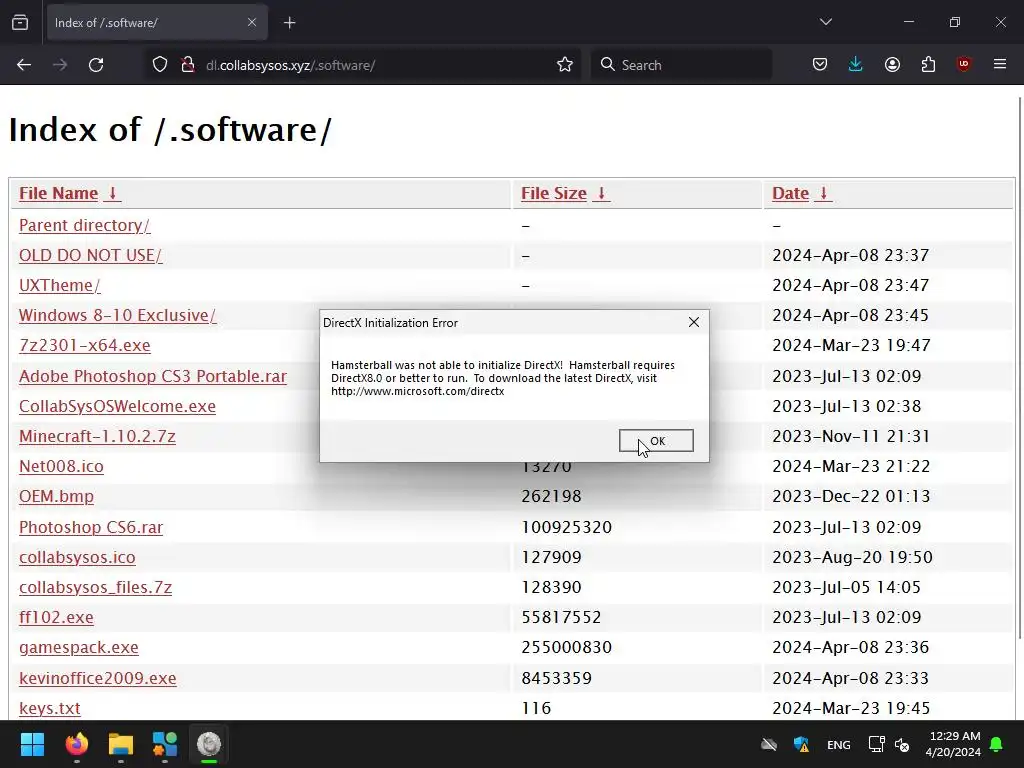Switch ENG input language

[x=839, y=745]
